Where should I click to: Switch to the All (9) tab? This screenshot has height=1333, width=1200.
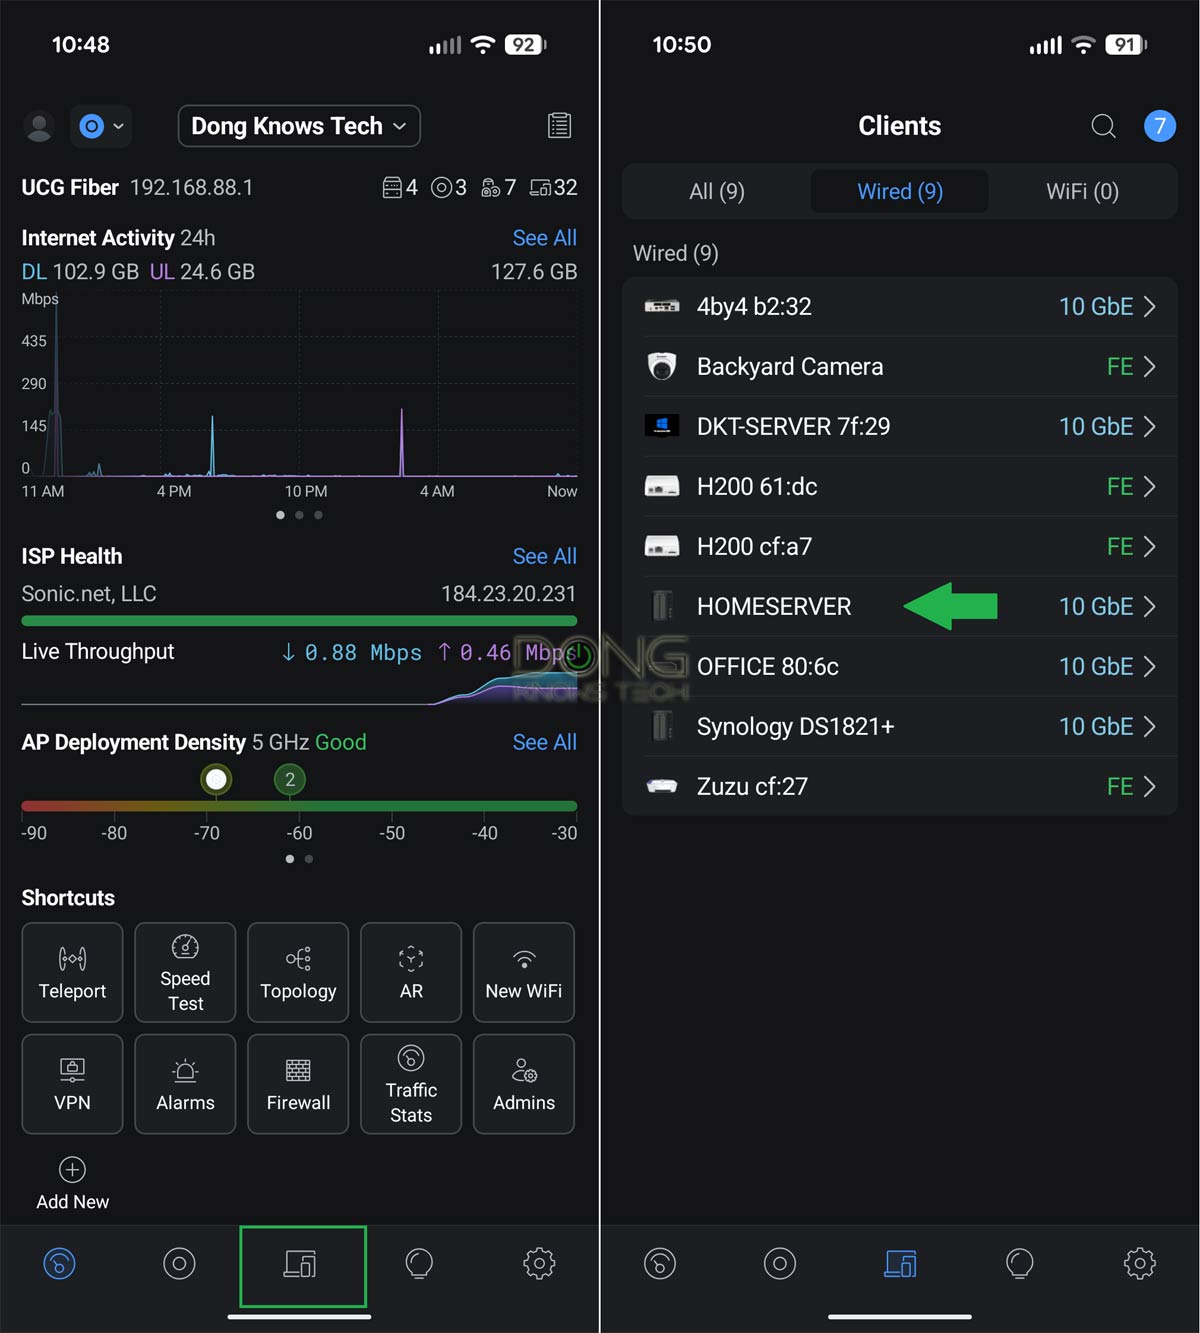(x=716, y=191)
